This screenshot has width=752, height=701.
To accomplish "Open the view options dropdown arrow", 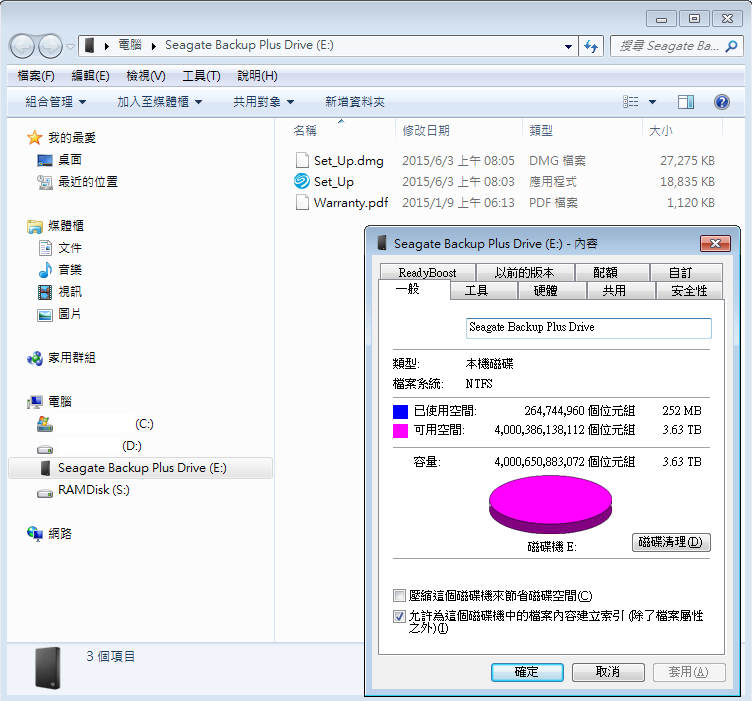I will 652,102.
